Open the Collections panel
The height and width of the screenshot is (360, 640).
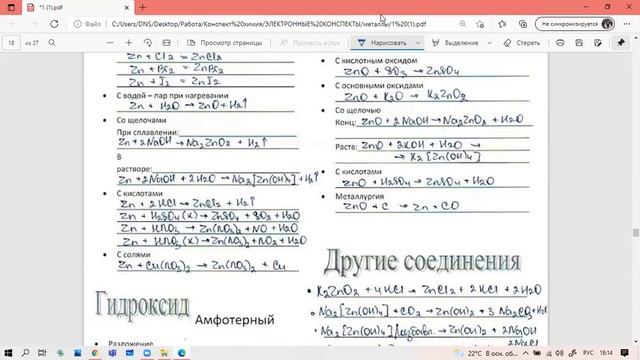pyautogui.click(x=523, y=24)
